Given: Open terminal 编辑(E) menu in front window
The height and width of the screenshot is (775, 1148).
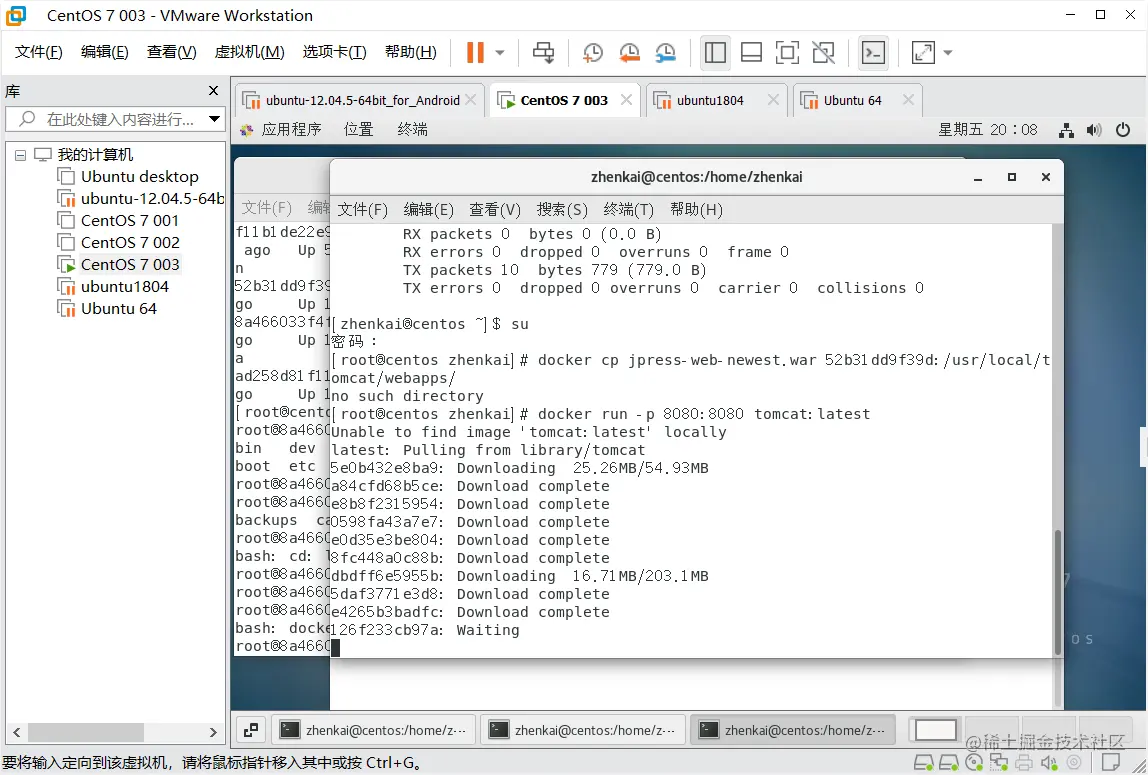Looking at the screenshot, I should click(428, 210).
